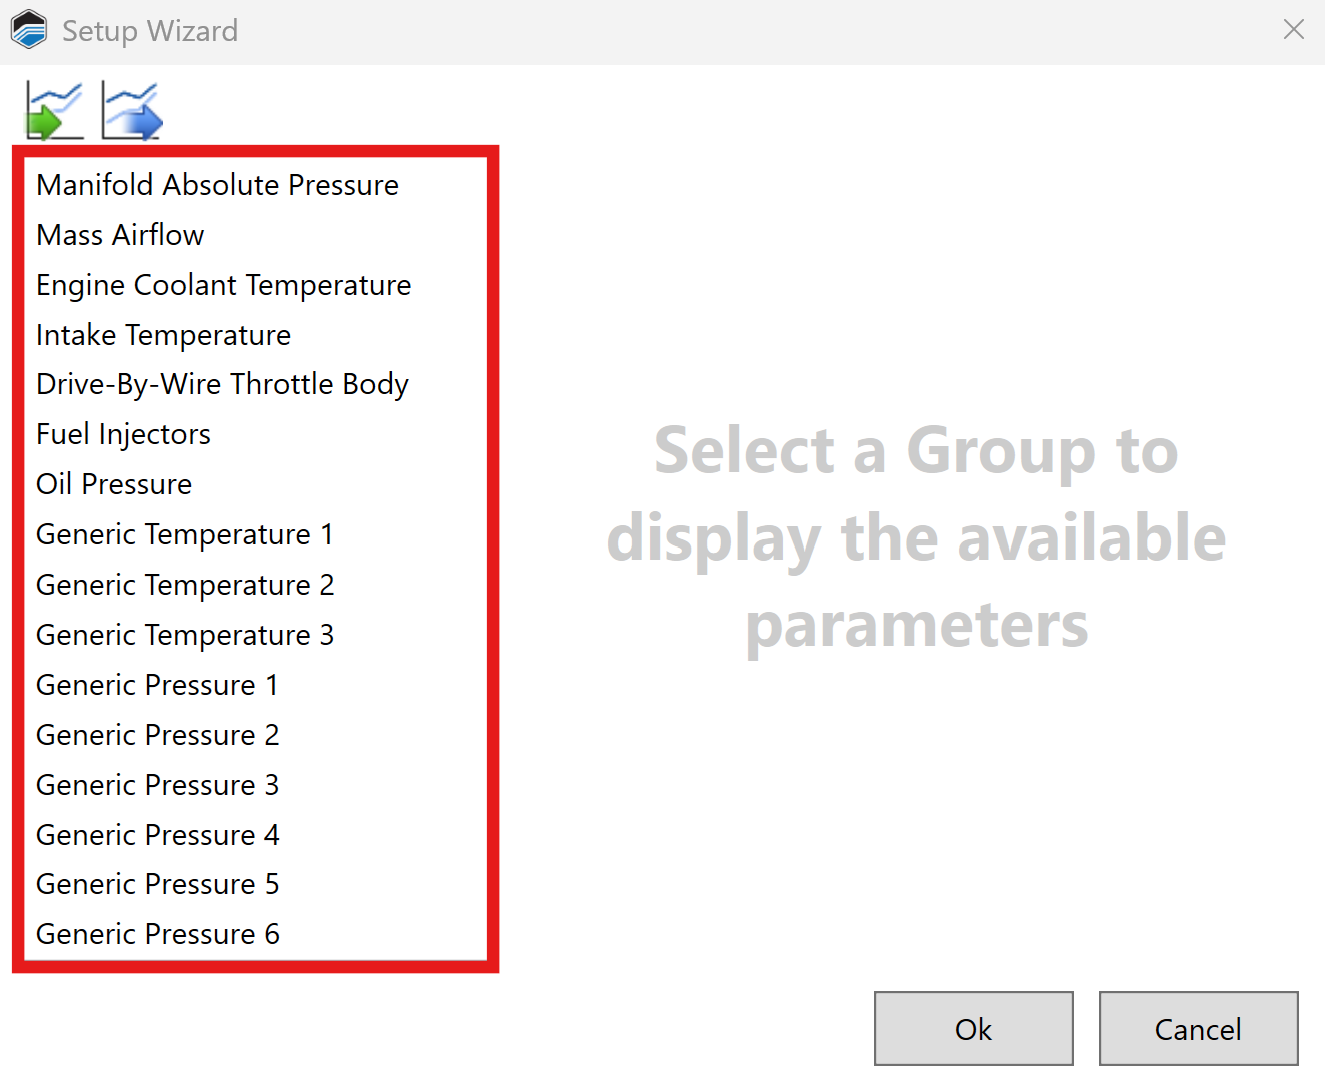Pick the Generic Pressure 3 entry
Image resolution: width=1325 pixels, height=1090 pixels.
tap(157, 785)
